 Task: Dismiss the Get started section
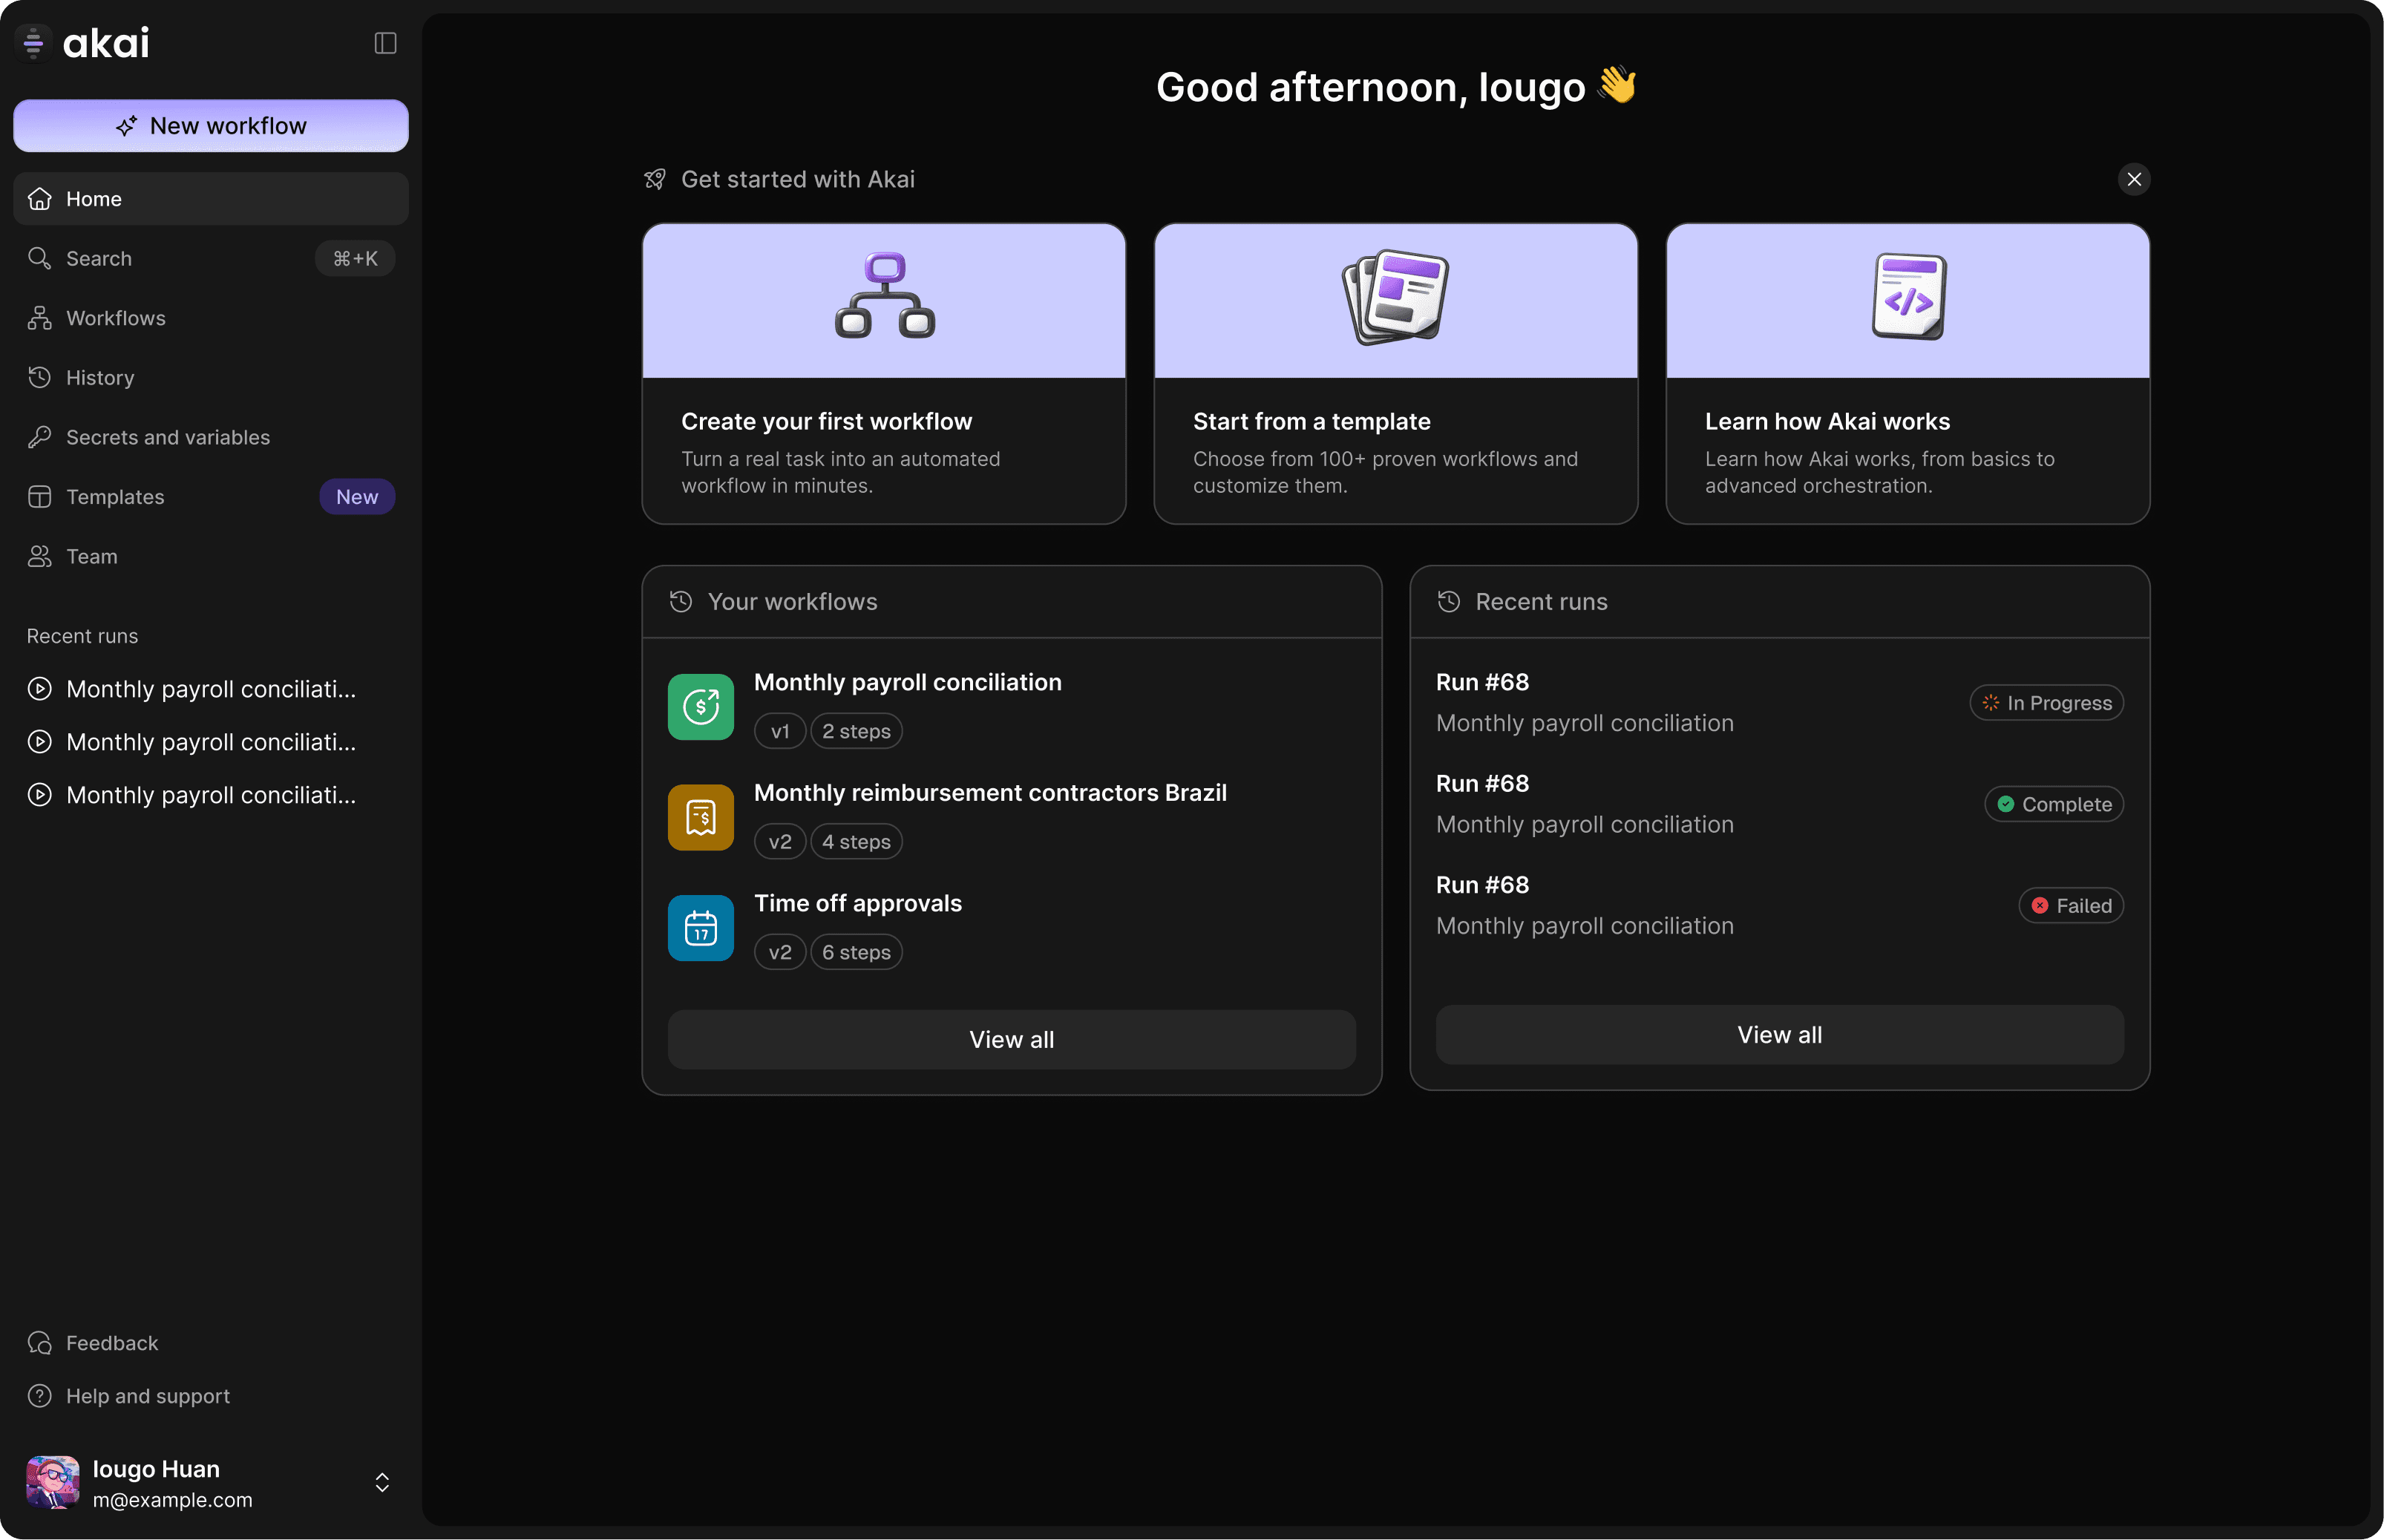click(x=2134, y=179)
